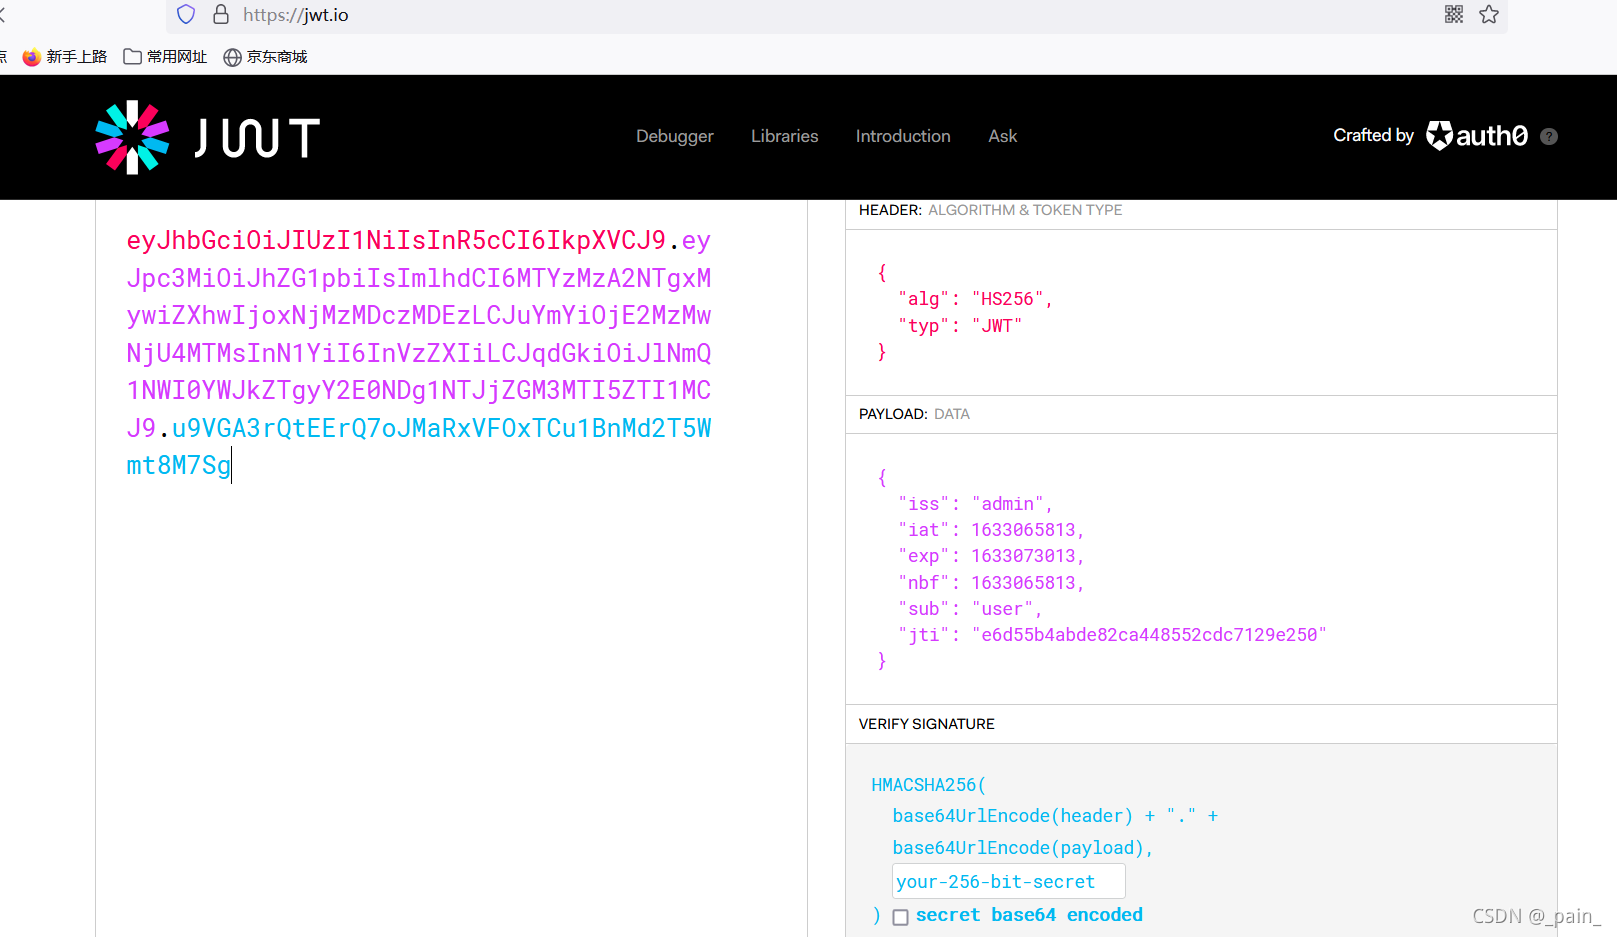The width and height of the screenshot is (1617, 937).
Task: Click the Firefox icon bookmark 新手上路
Action: [65, 57]
